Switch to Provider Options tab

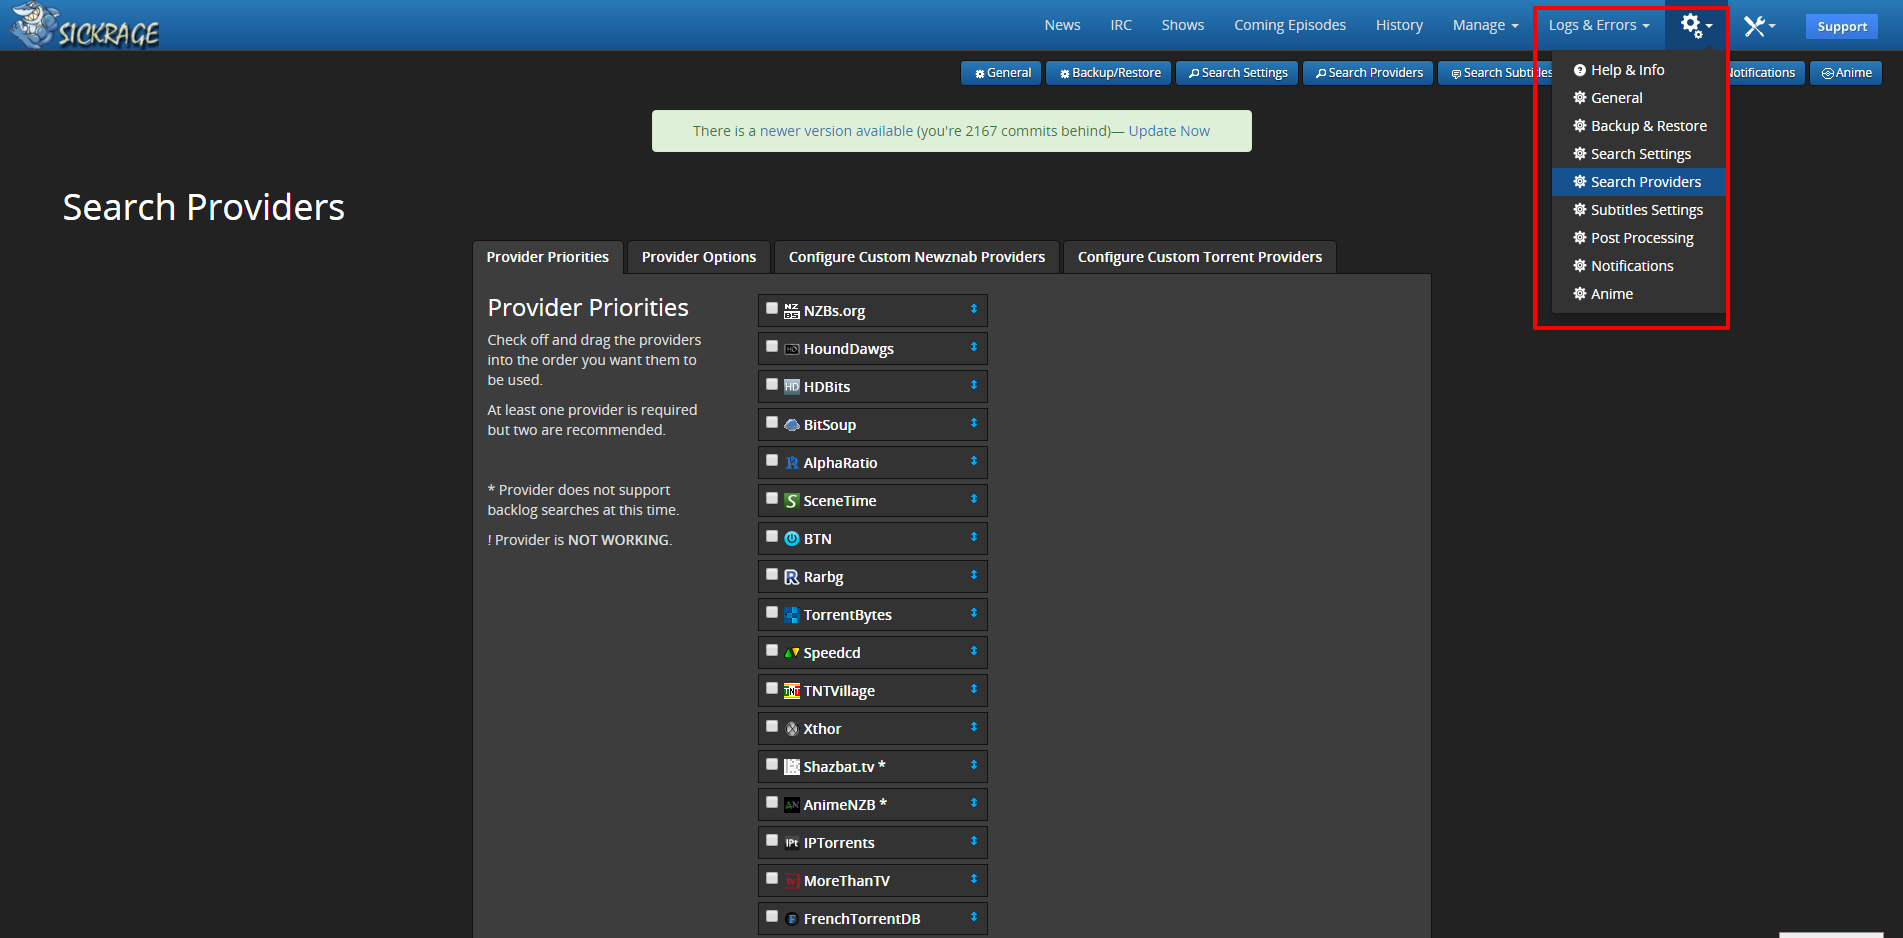click(699, 257)
